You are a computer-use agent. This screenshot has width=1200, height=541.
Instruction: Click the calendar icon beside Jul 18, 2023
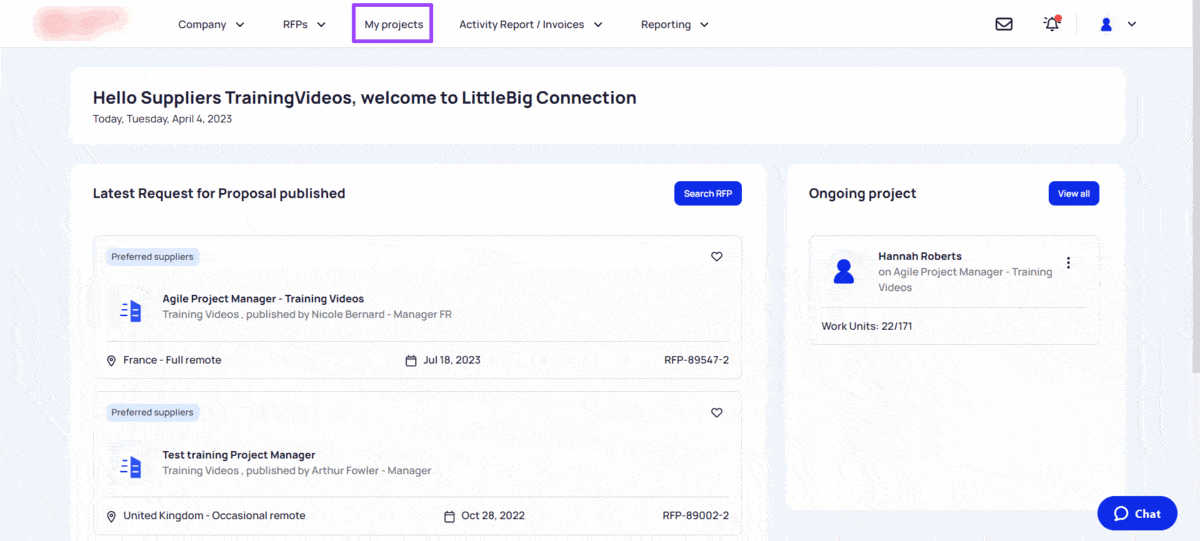click(x=411, y=361)
